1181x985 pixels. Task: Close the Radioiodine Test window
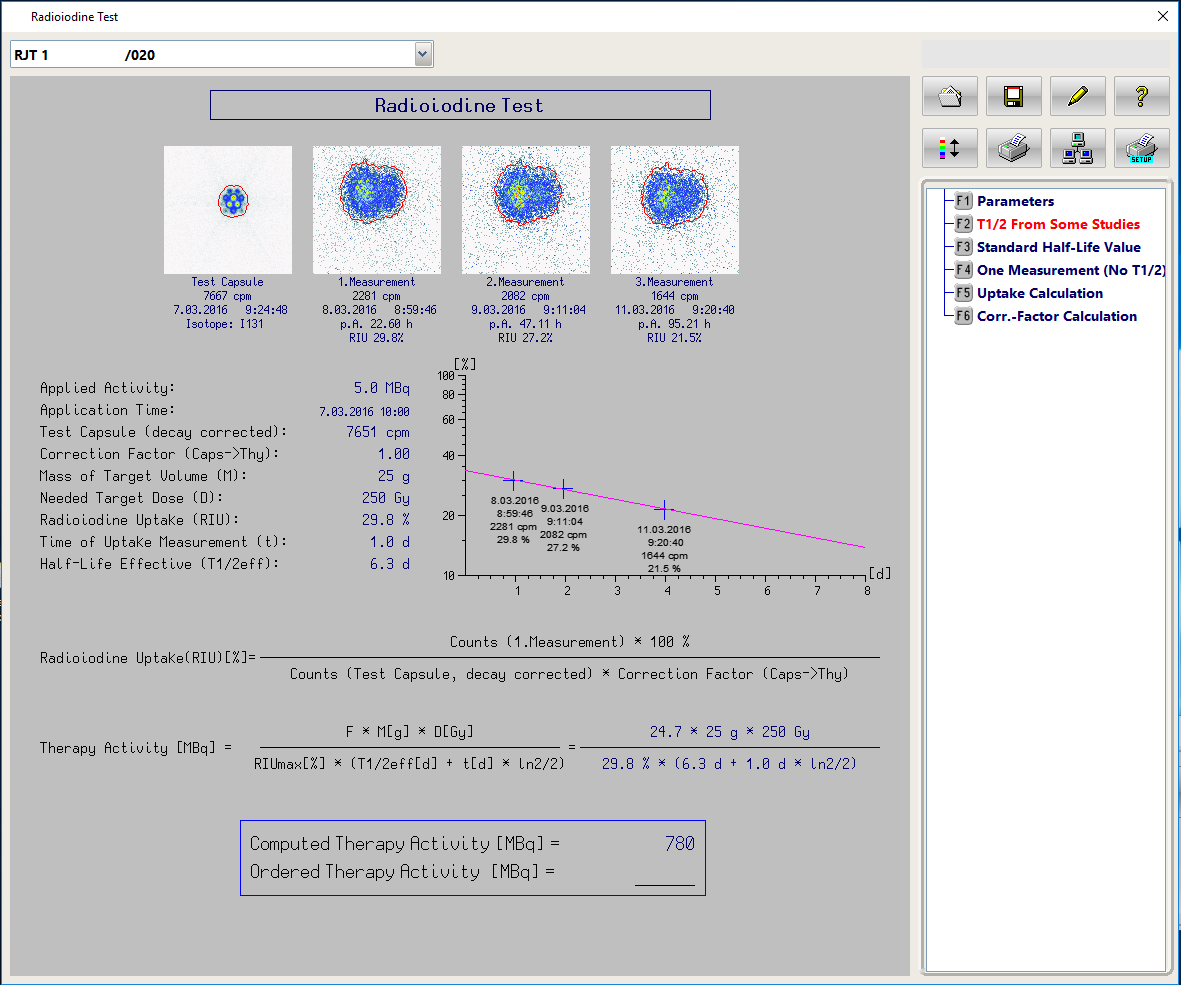click(1162, 16)
